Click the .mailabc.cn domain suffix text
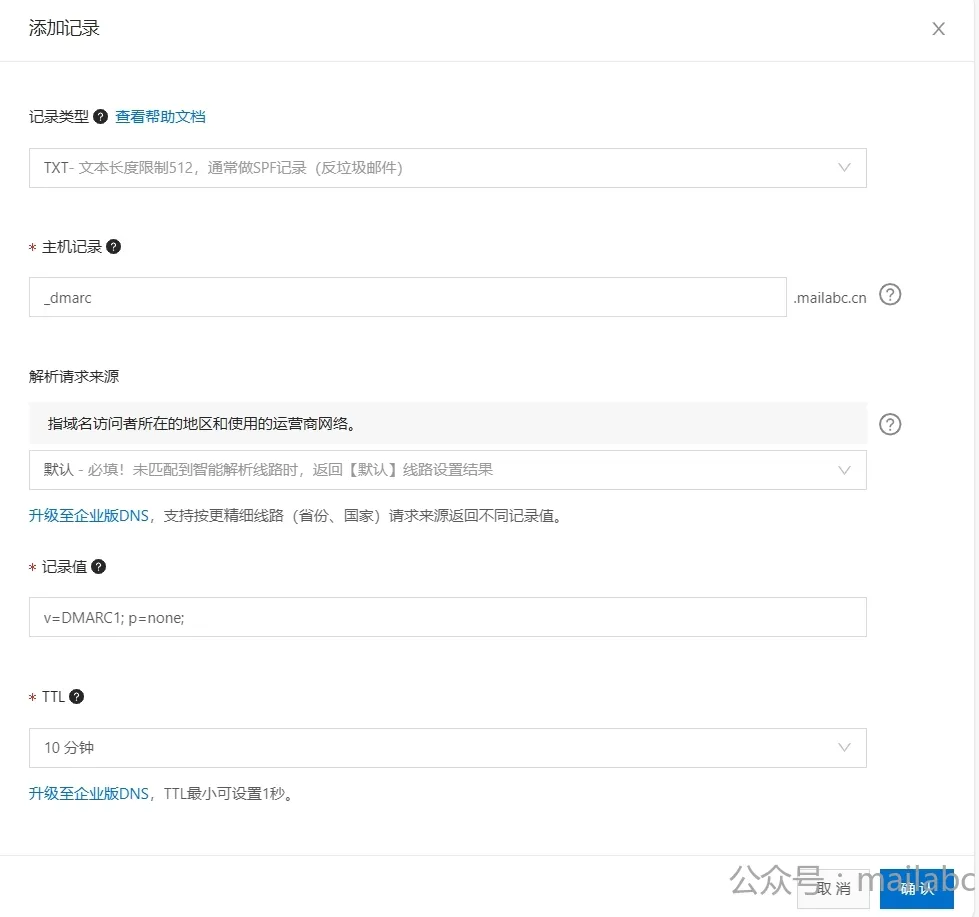This screenshot has height=917, width=979. tap(830, 298)
